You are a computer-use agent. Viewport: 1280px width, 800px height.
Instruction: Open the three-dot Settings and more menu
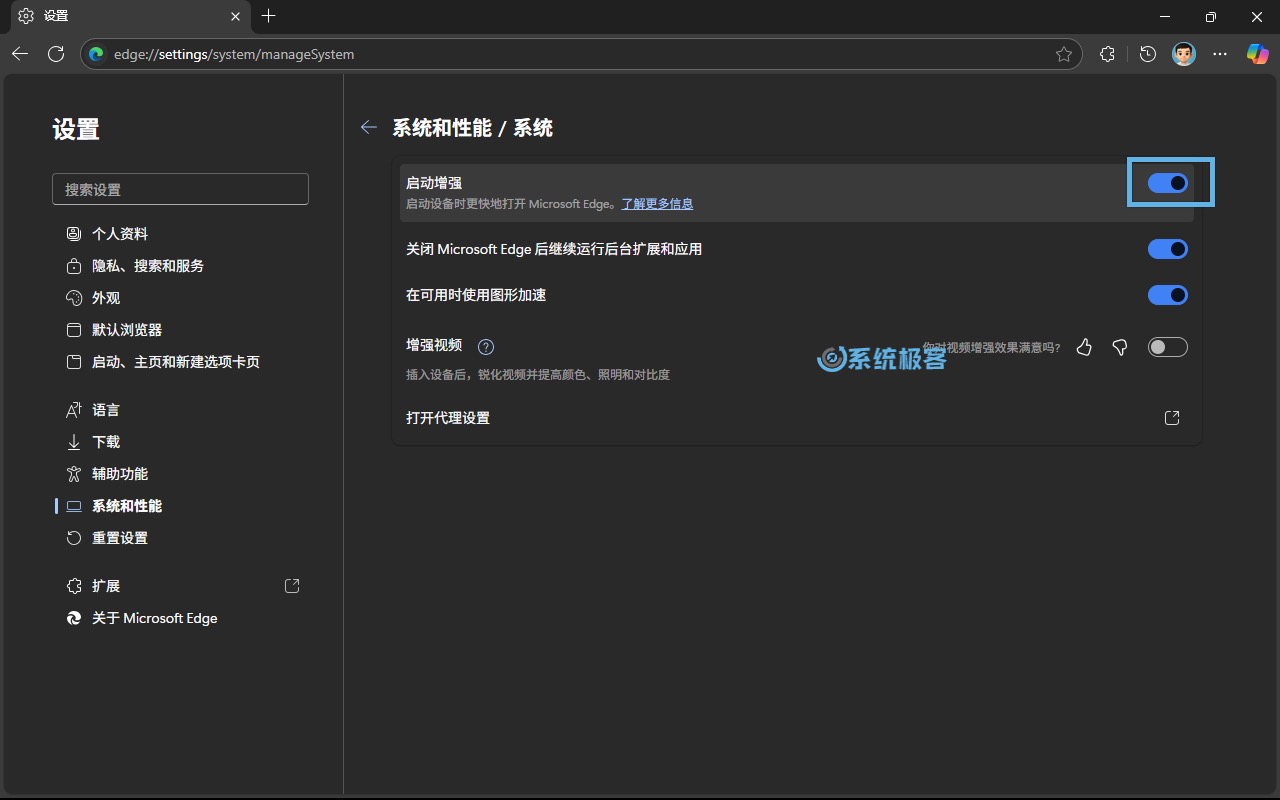pyautogui.click(x=1220, y=54)
